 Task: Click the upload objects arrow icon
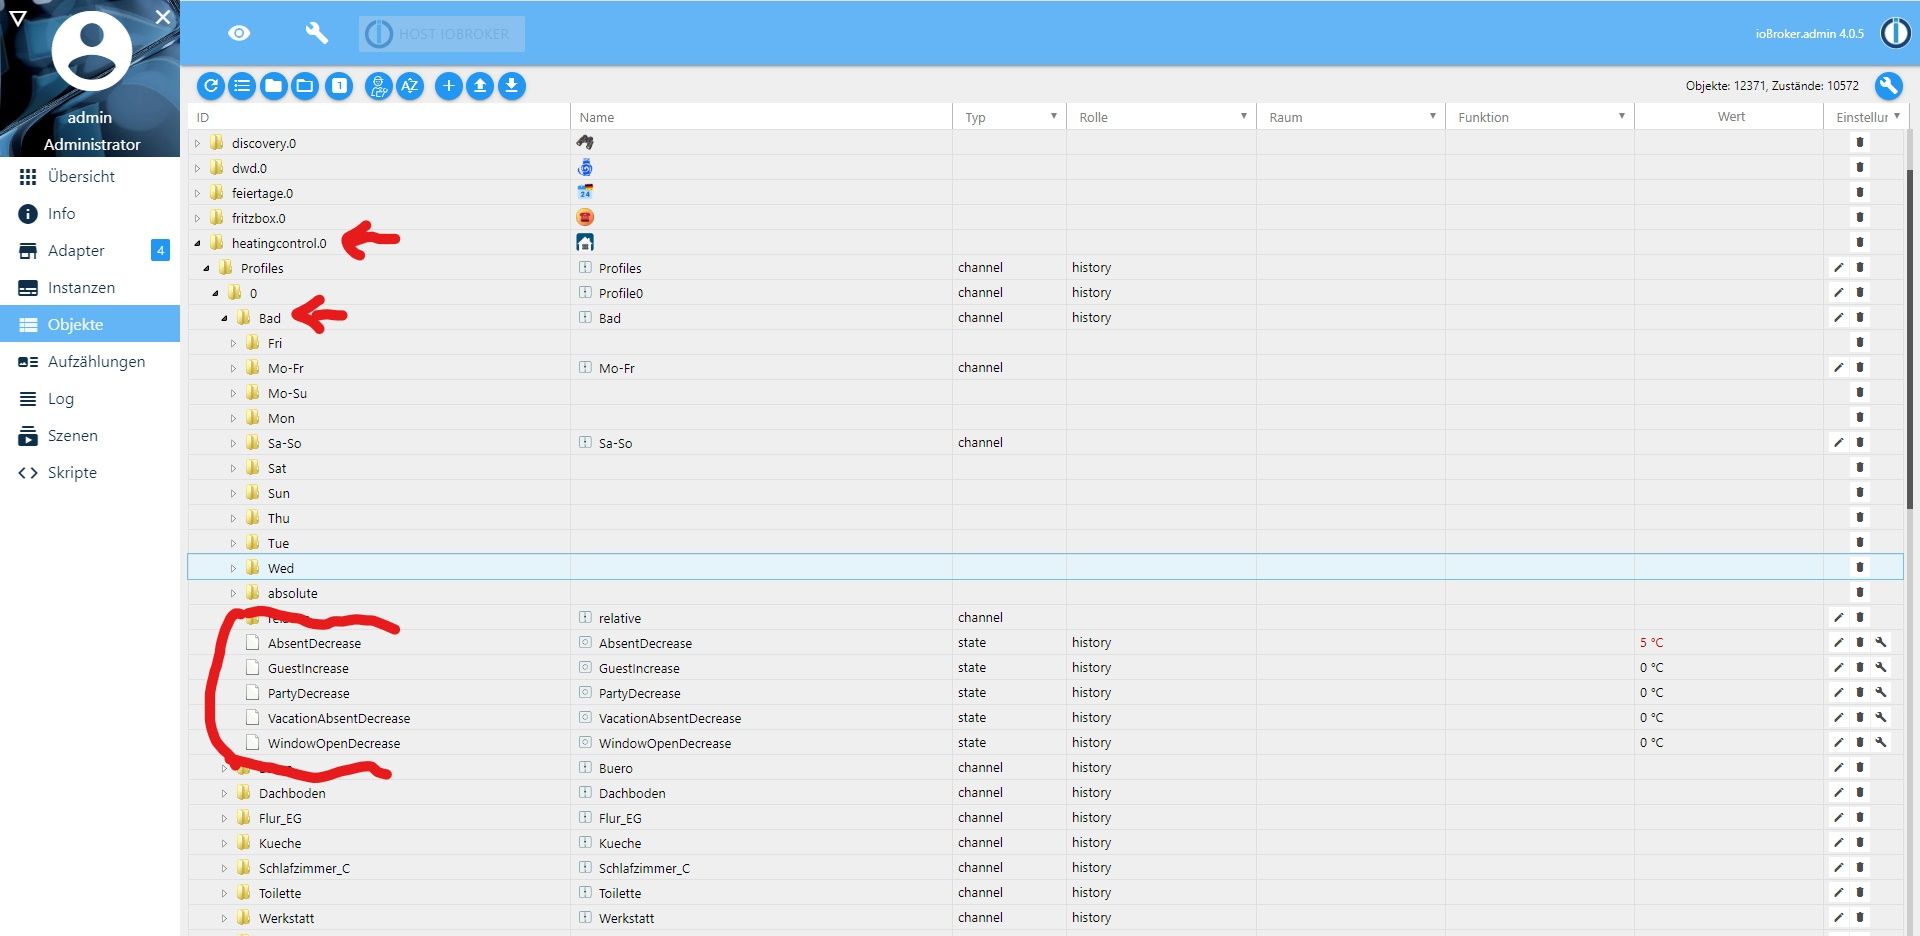tap(480, 86)
